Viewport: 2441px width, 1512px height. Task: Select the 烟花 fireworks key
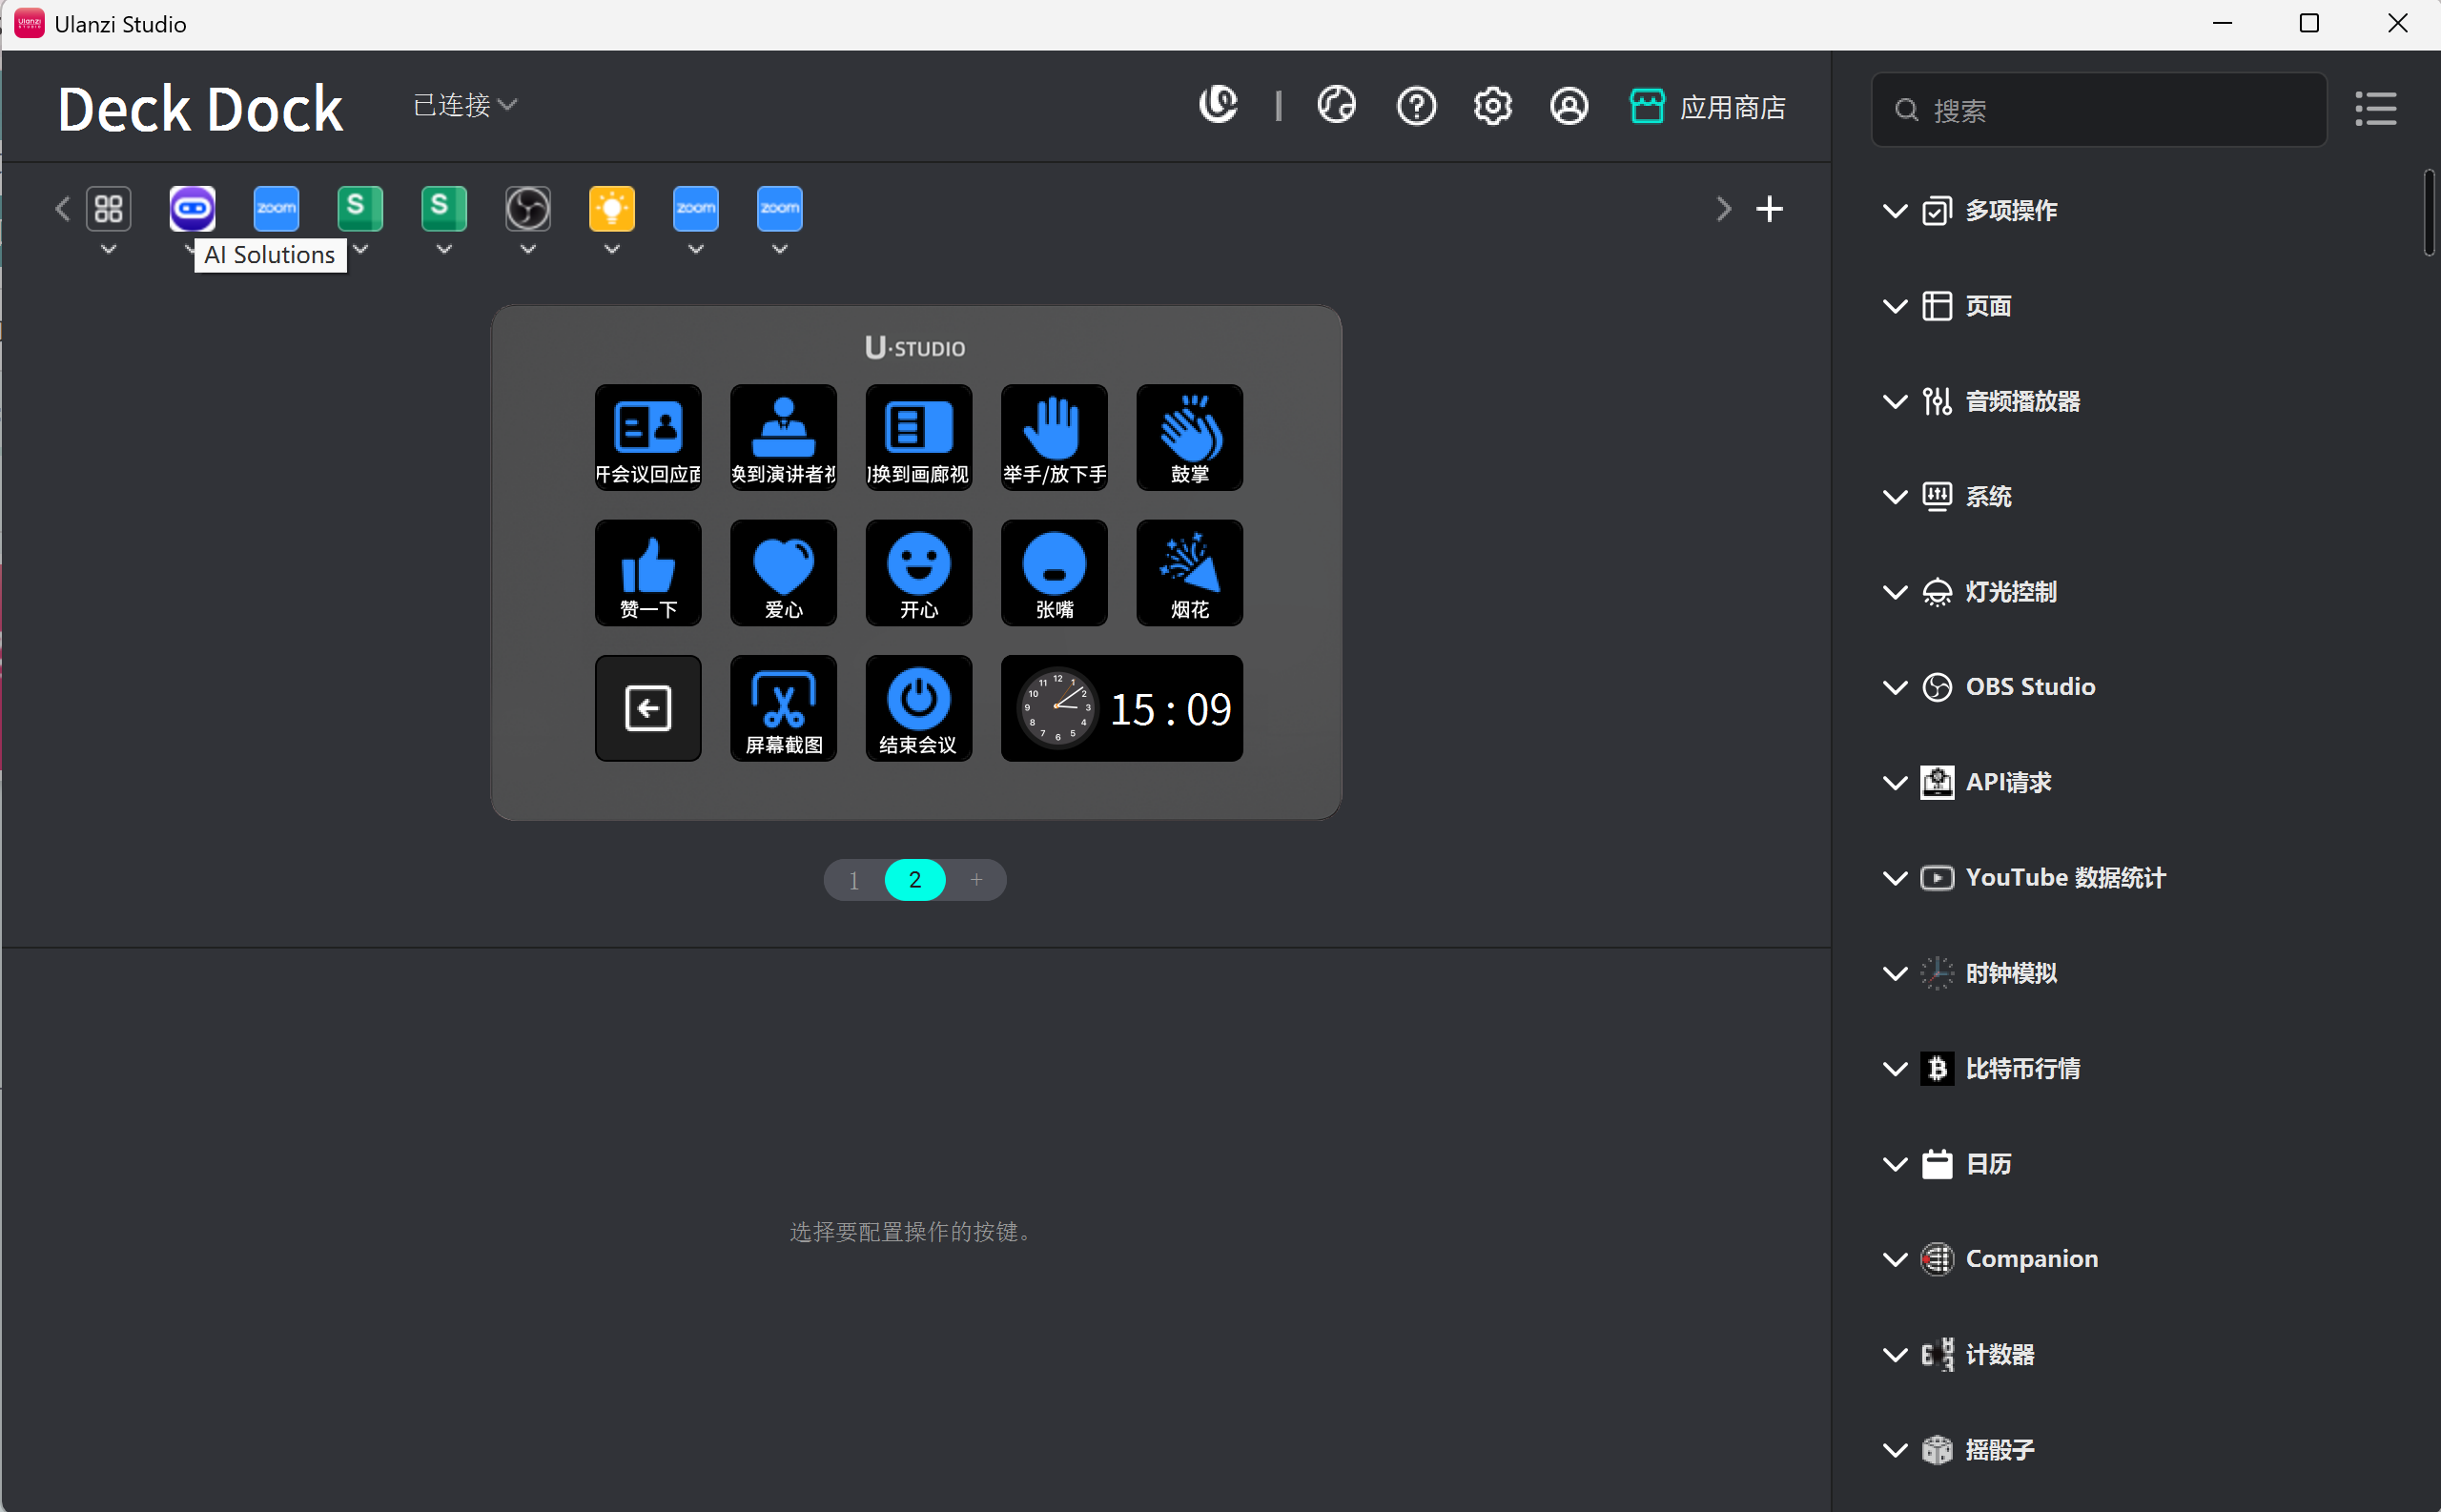click(x=1189, y=572)
